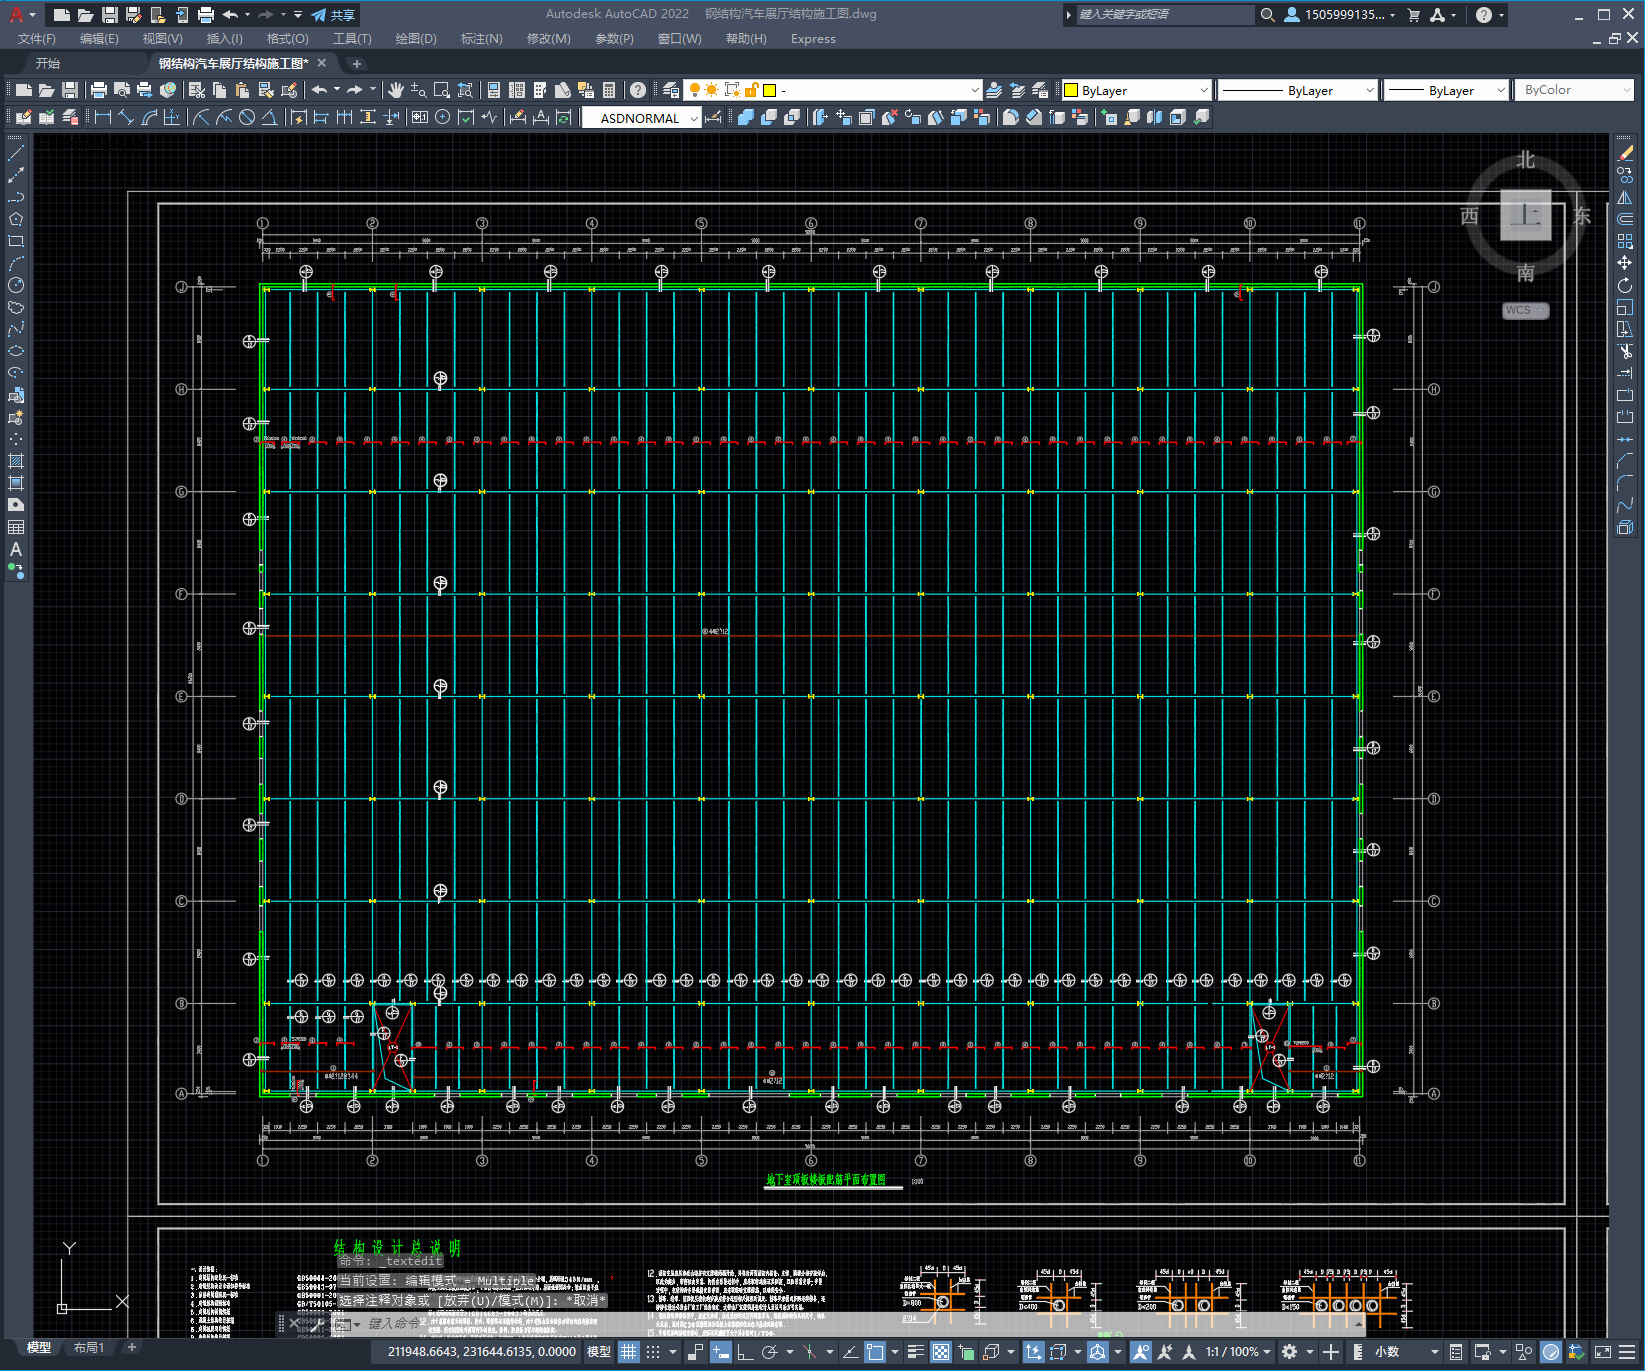Click the Aligned dimension icon

(x=125, y=117)
